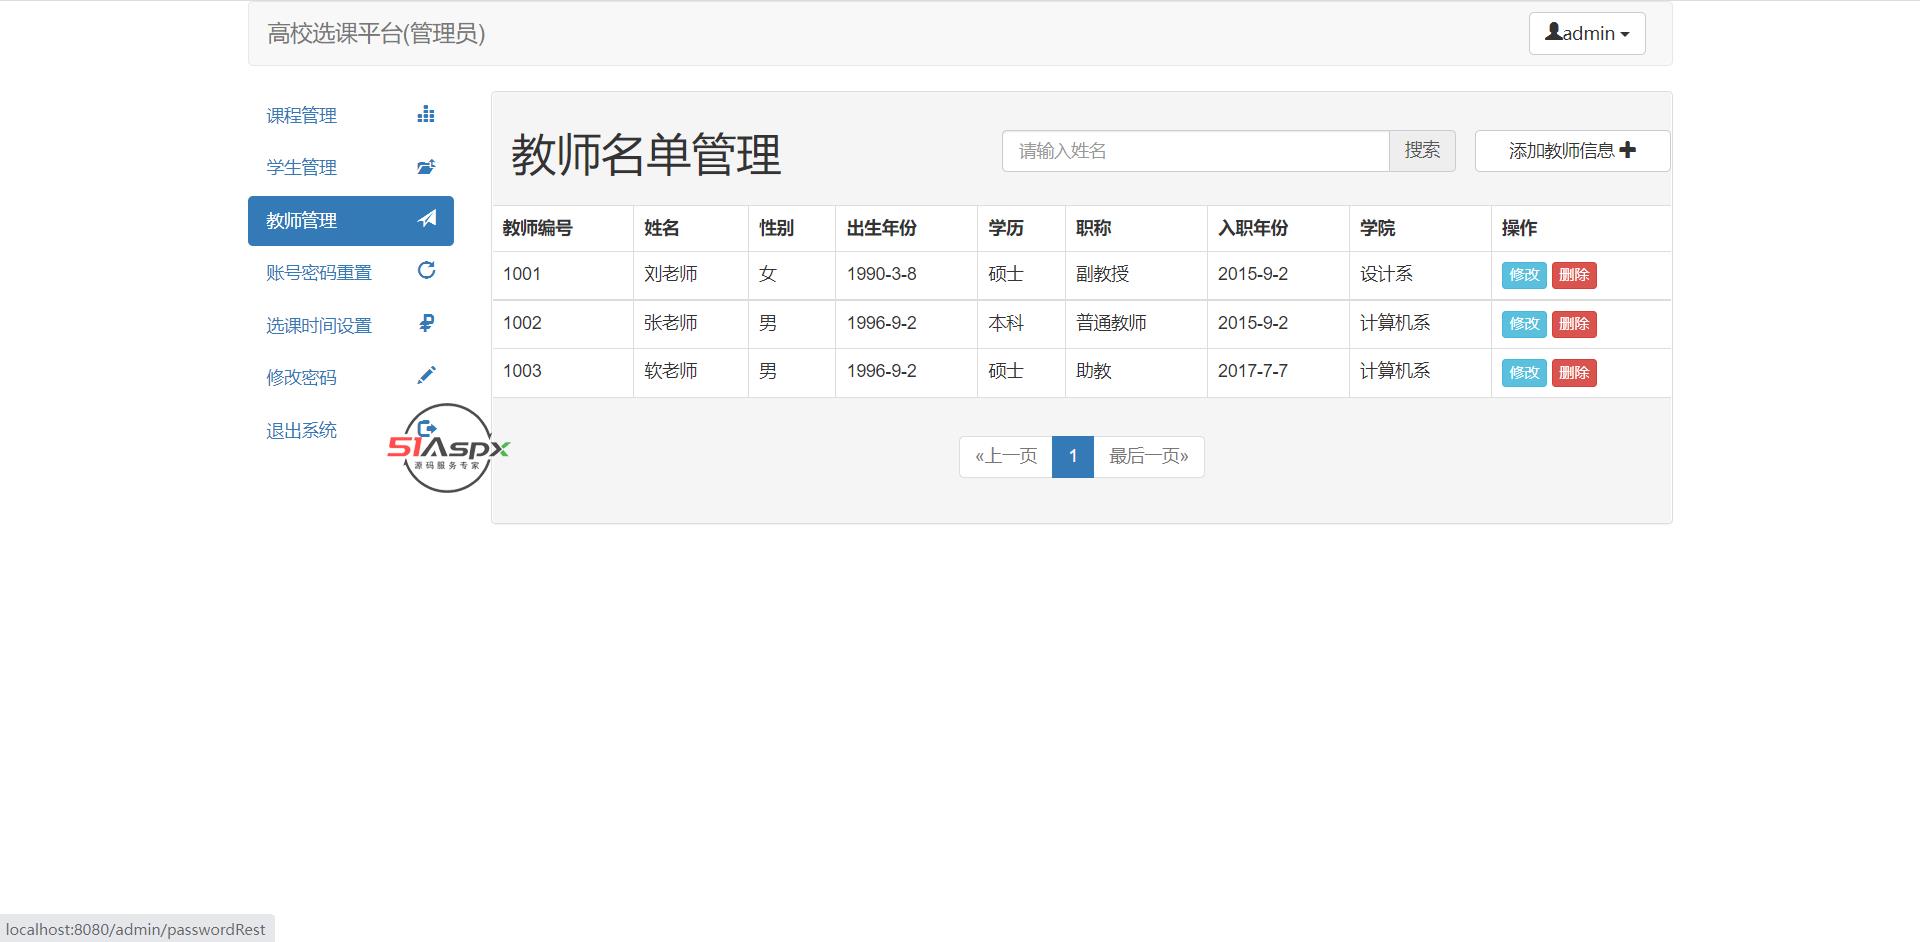Open 课程管理 in the sidebar
Screen dimensions: 1920x942
point(351,116)
